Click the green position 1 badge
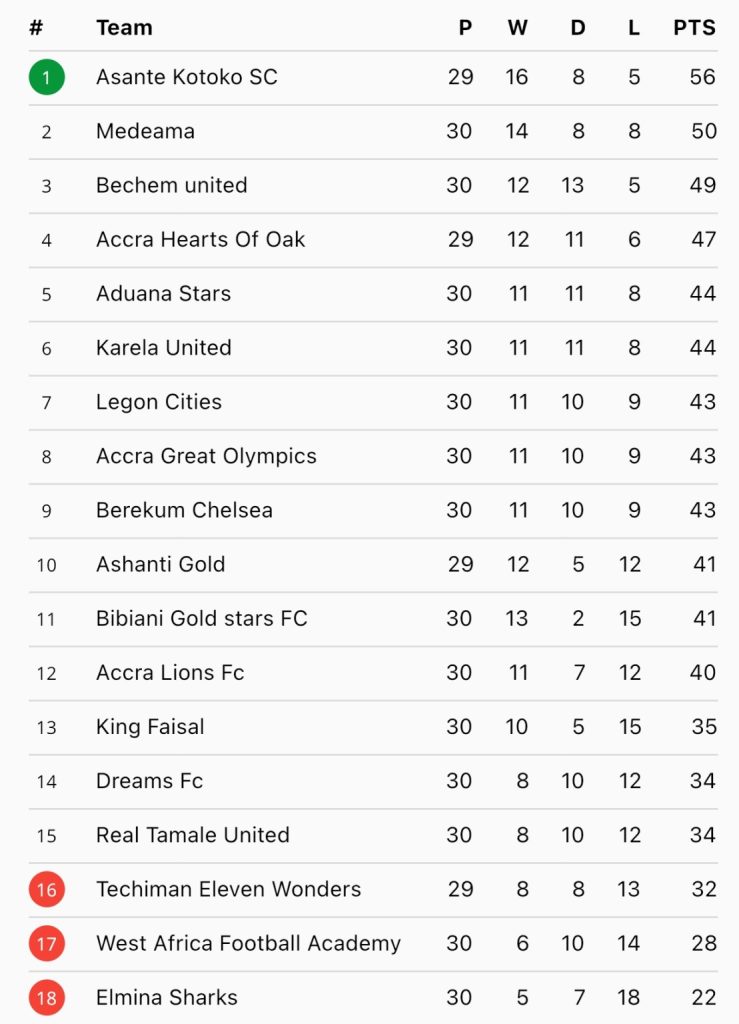This screenshot has height=1024, width=739. click(46, 77)
